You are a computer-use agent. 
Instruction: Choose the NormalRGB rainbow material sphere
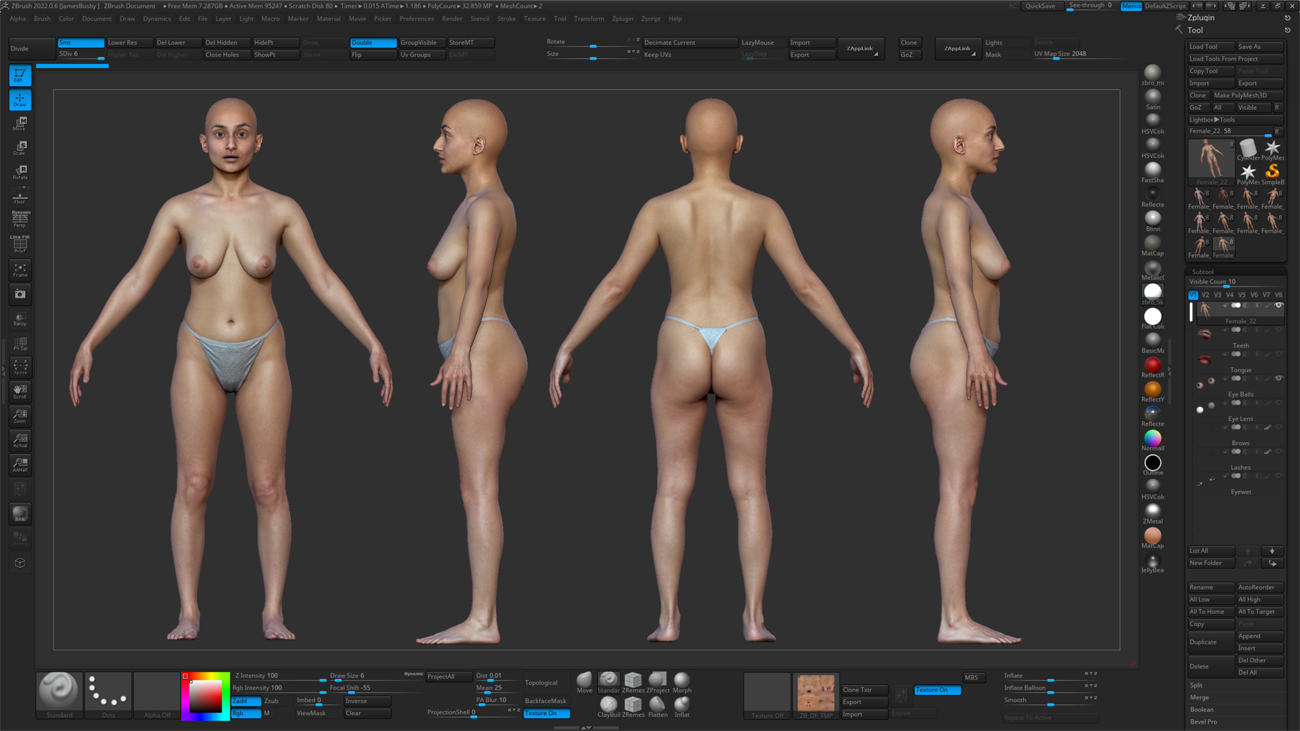1153,440
